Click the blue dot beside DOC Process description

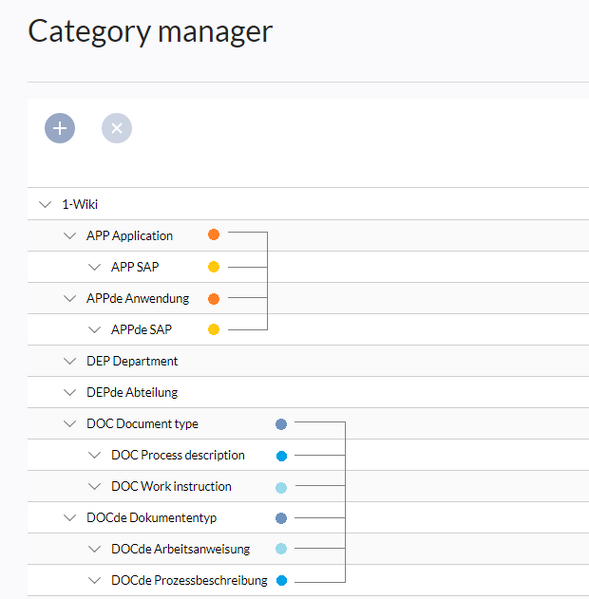[282, 456]
